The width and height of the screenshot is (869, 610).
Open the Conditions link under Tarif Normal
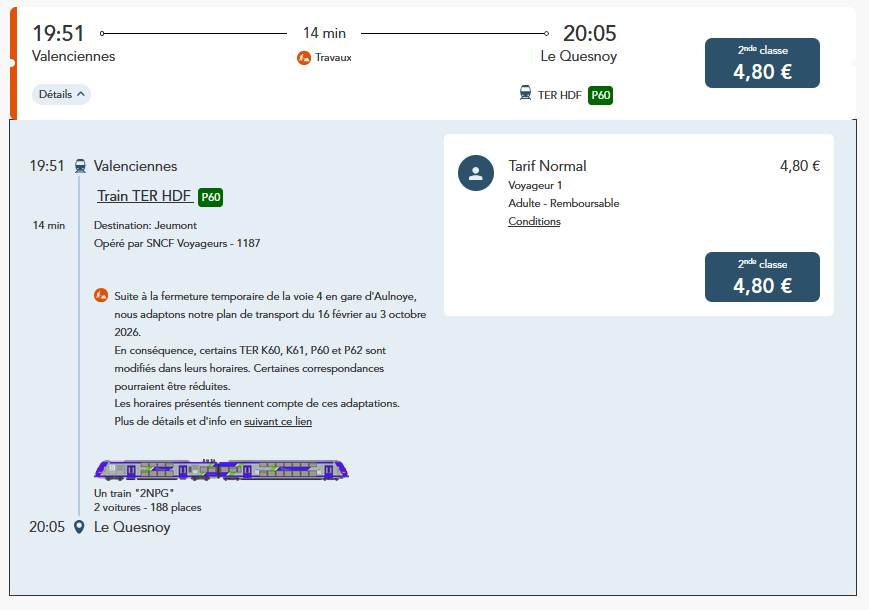[534, 221]
